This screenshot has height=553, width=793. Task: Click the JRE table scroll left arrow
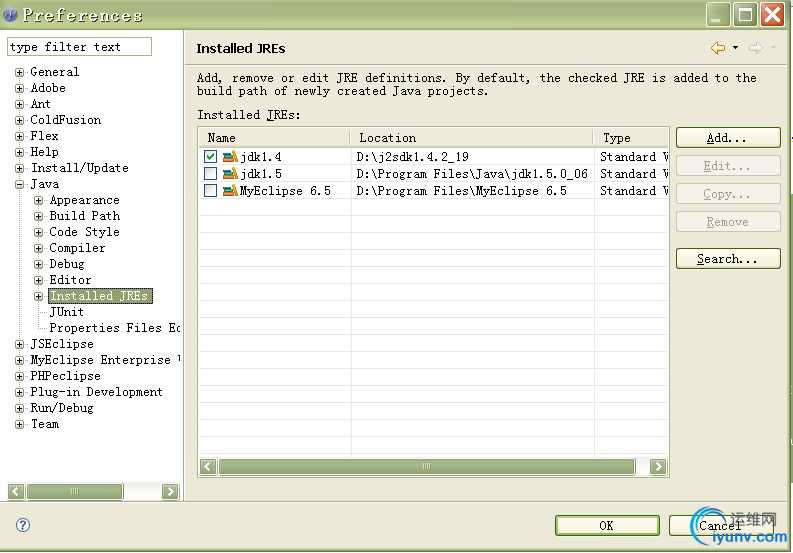(208, 466)
